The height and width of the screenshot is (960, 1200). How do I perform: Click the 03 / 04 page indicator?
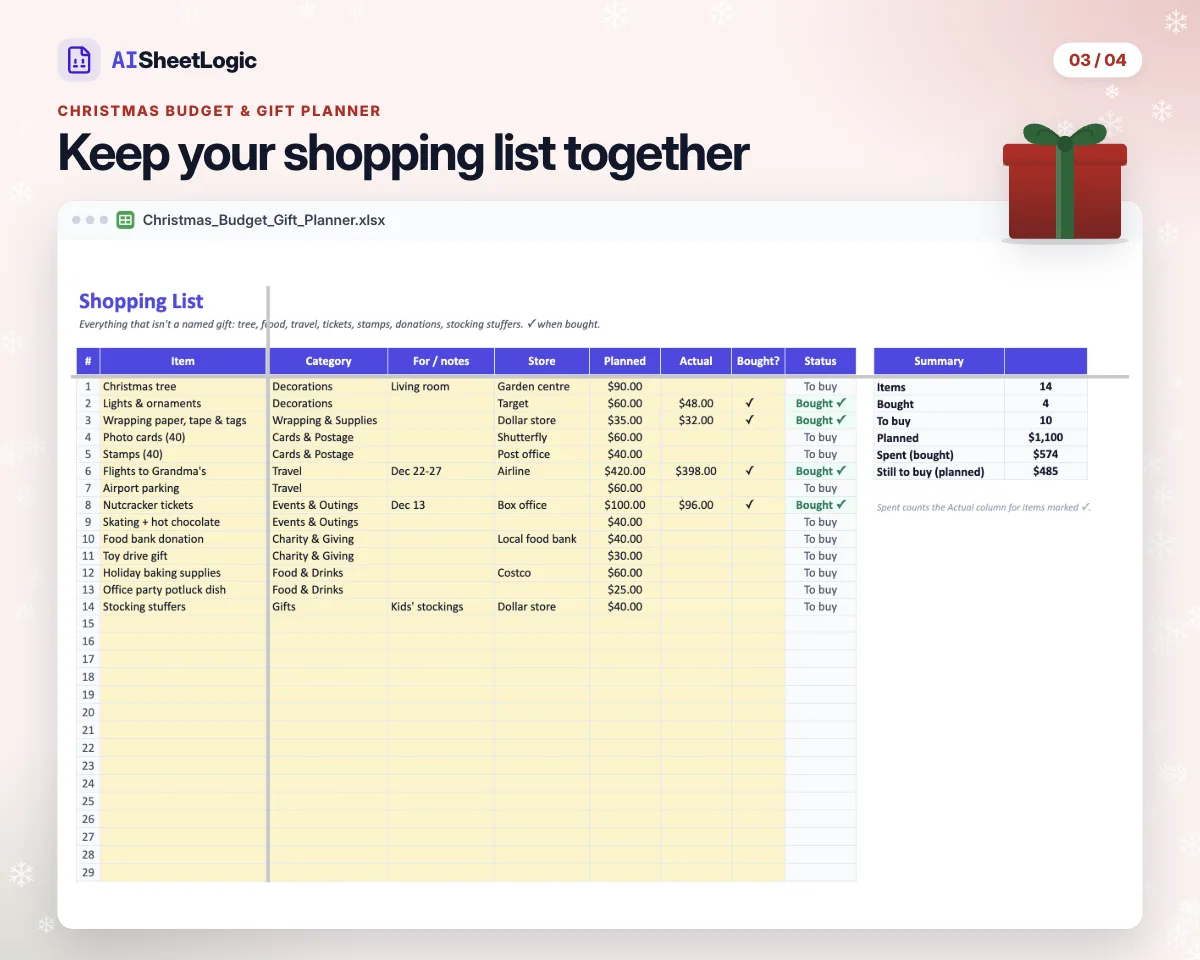1097,60
